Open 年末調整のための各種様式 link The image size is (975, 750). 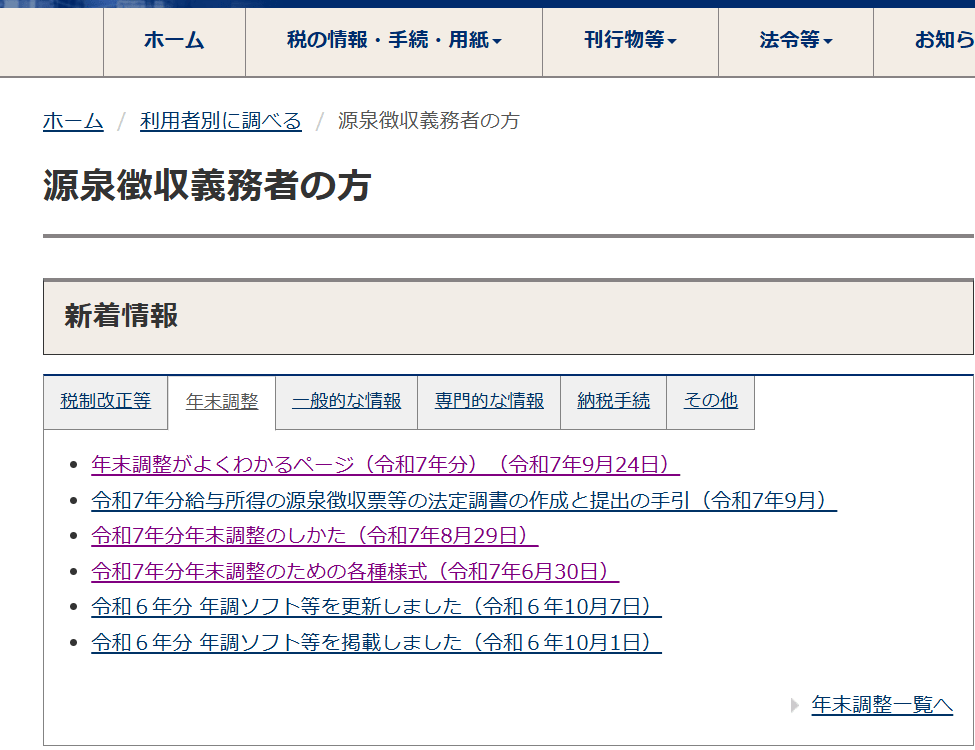(x=354, y=572)
